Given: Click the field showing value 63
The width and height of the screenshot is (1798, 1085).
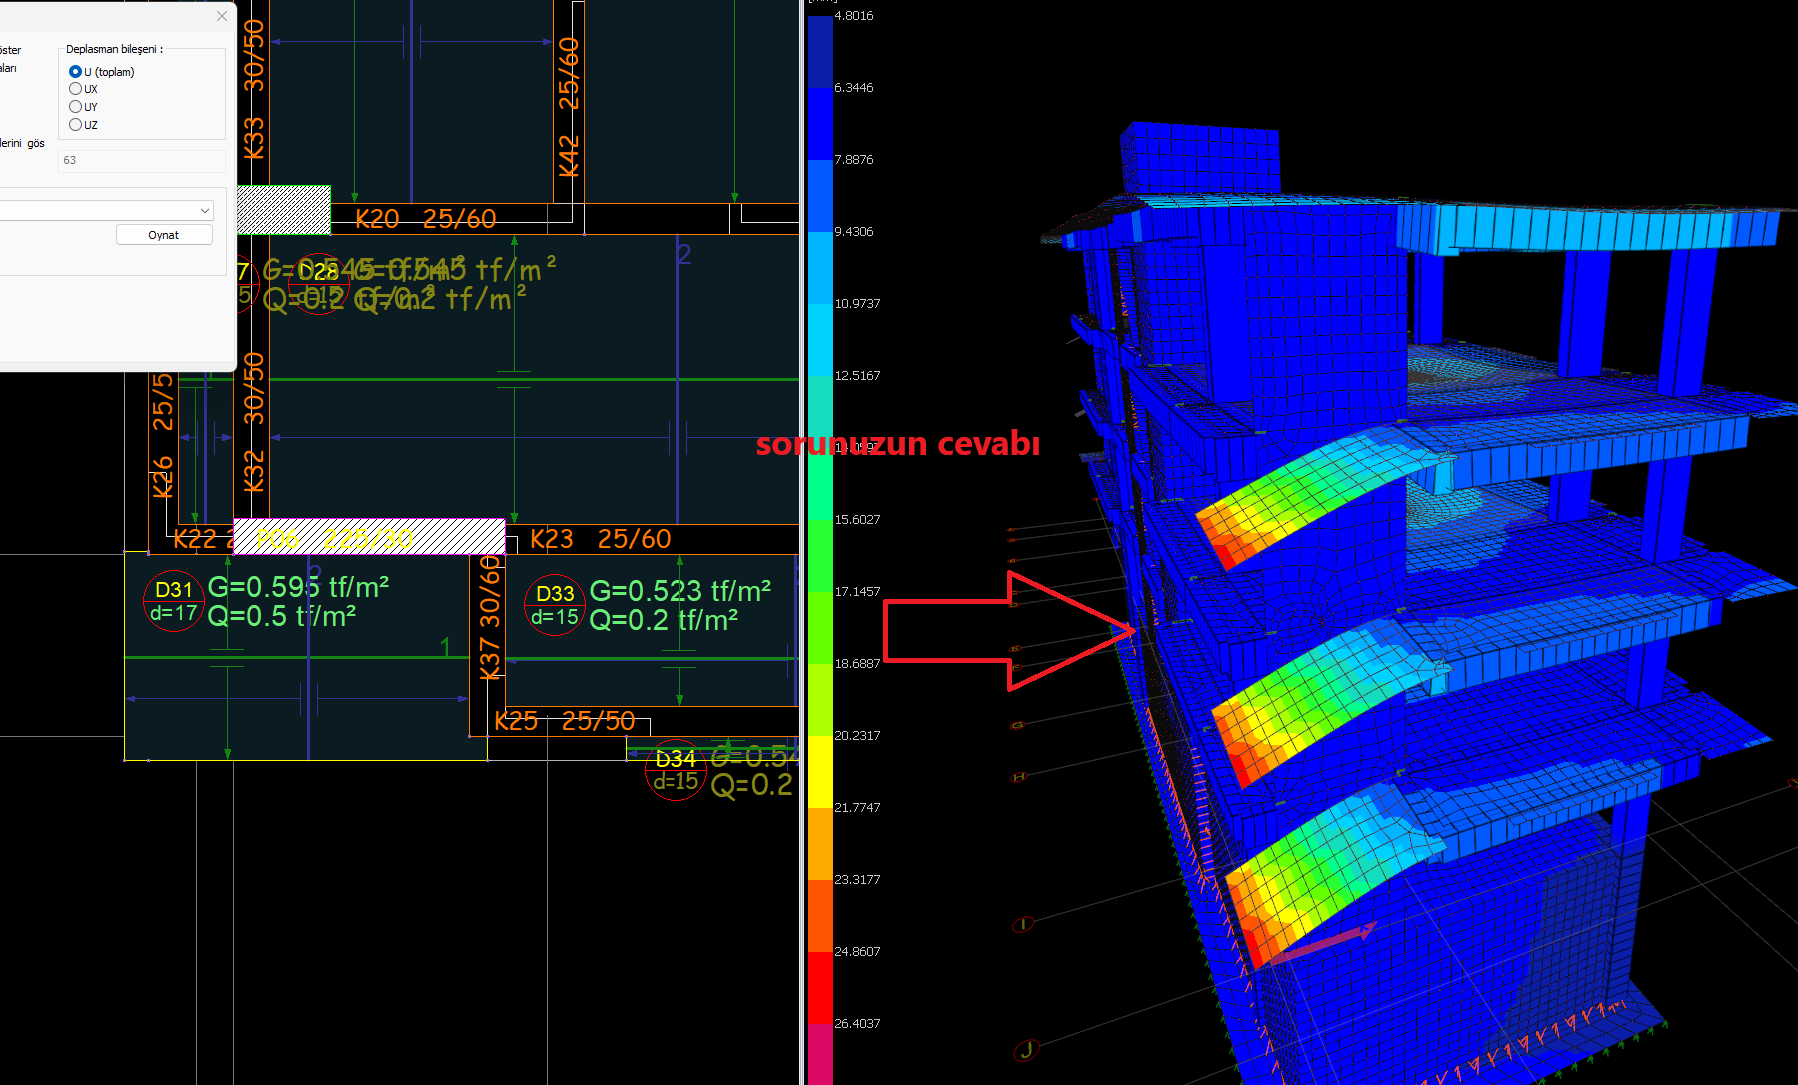Looking at the screenshot, I should point(140,160).
